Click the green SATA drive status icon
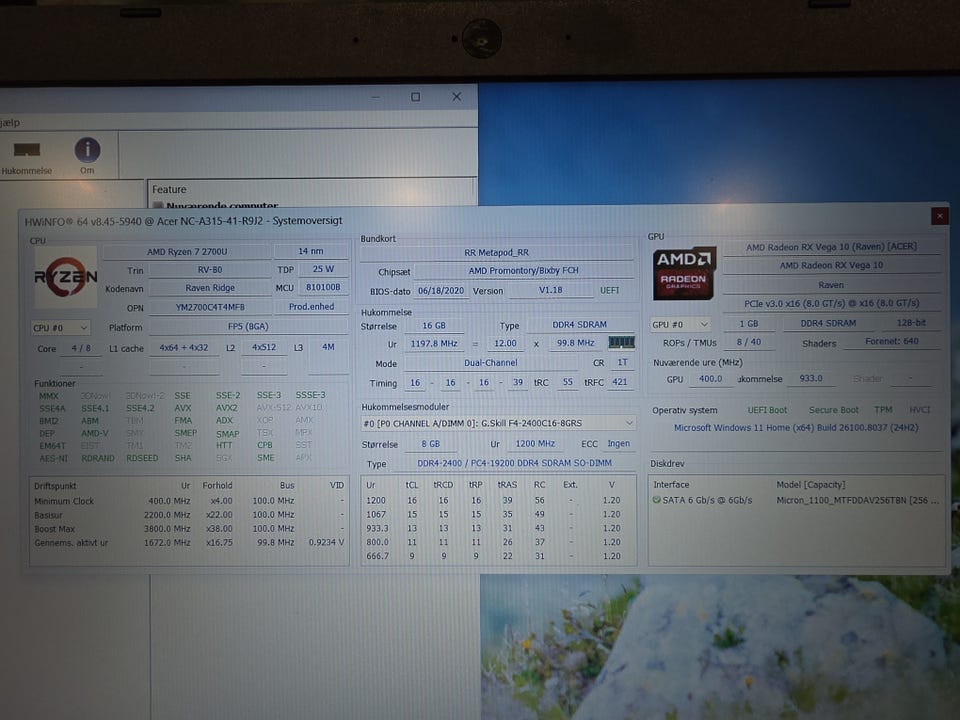960x720 pixels. point(656,500)
